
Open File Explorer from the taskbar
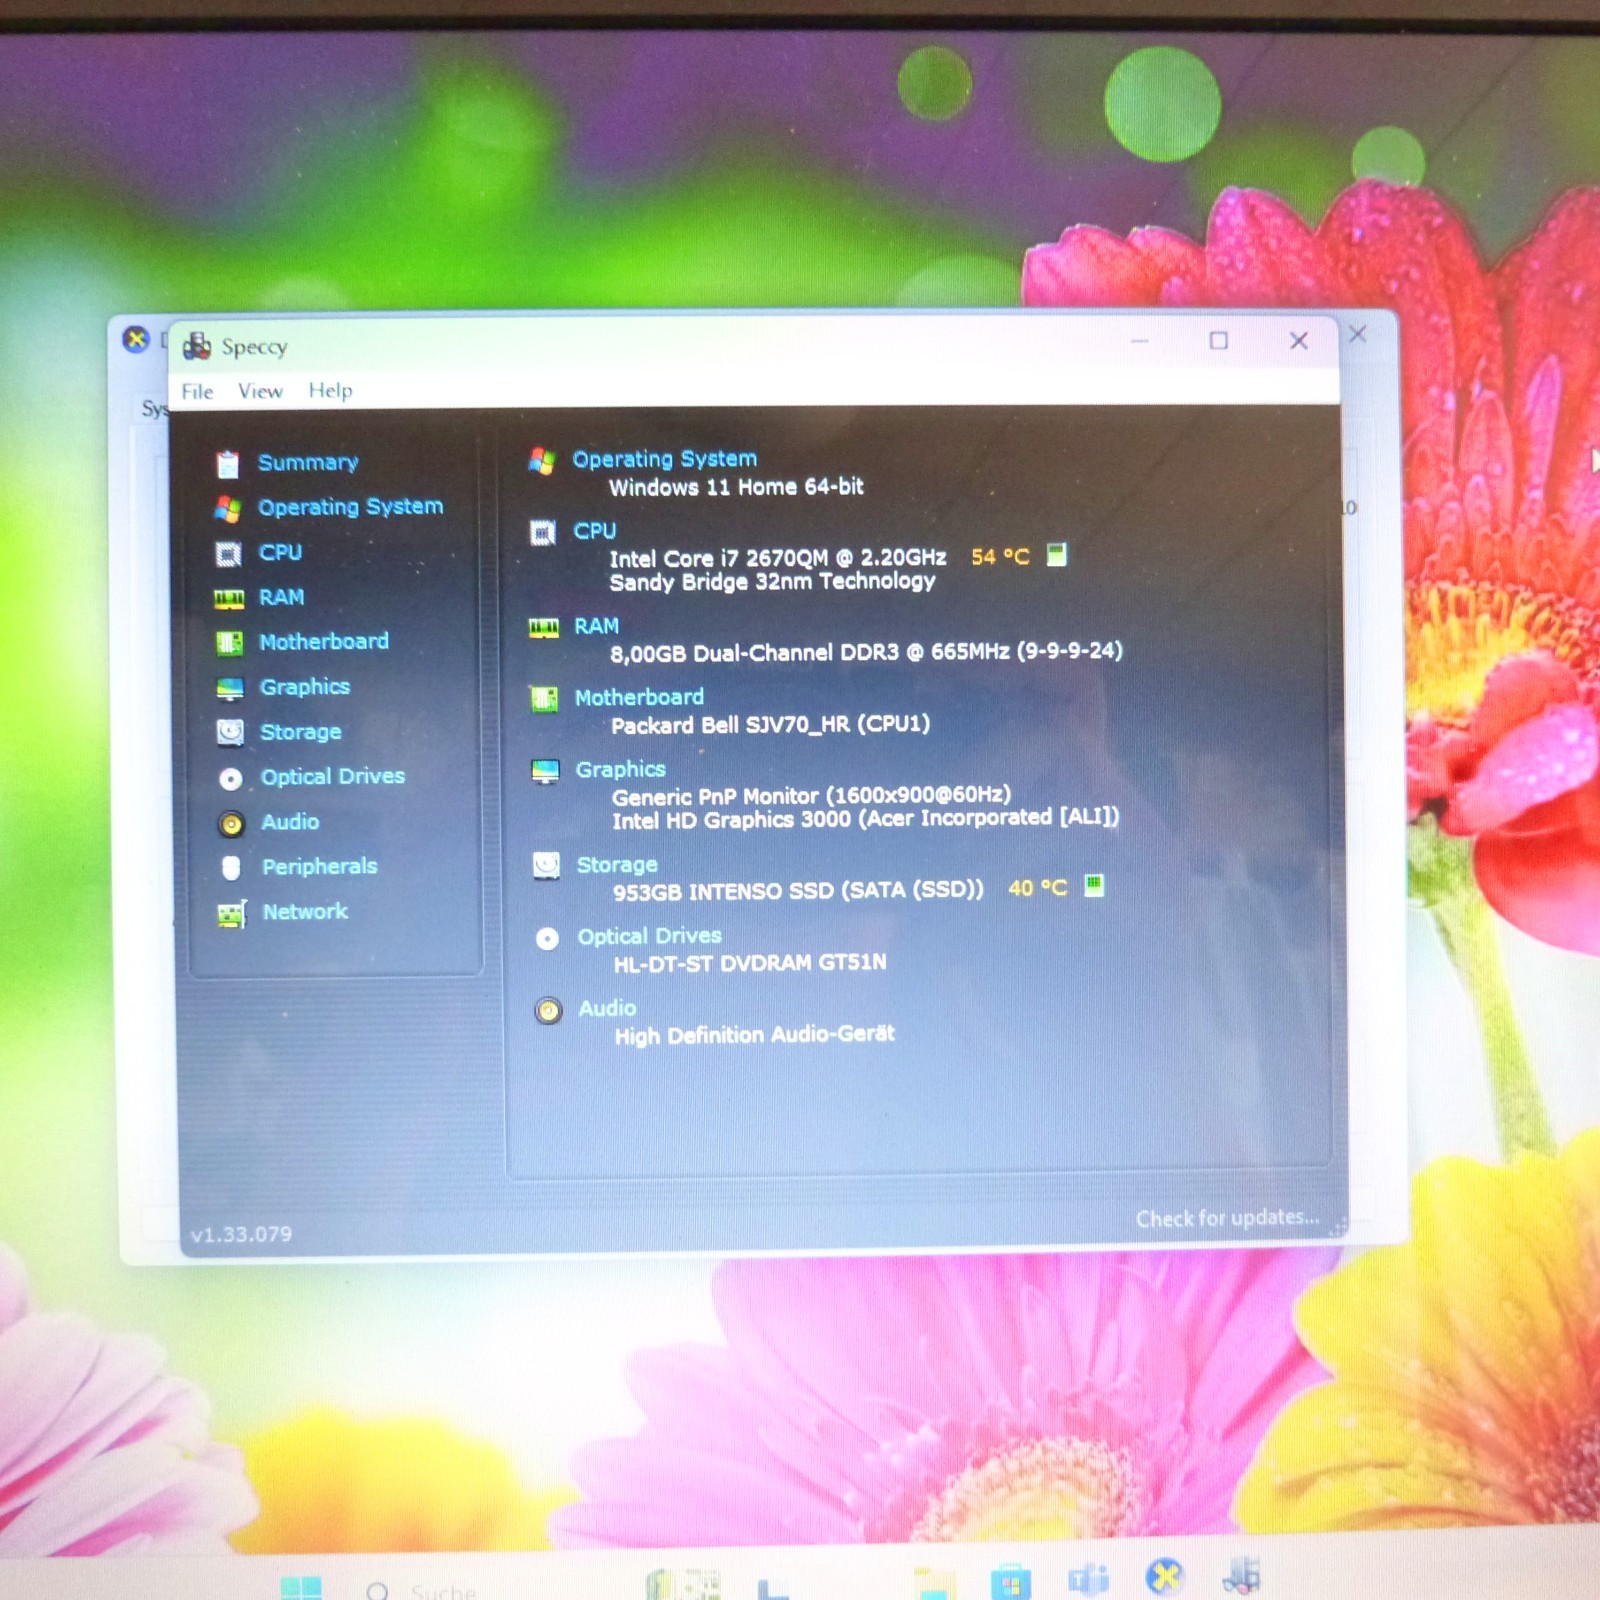pos(935,1584)
